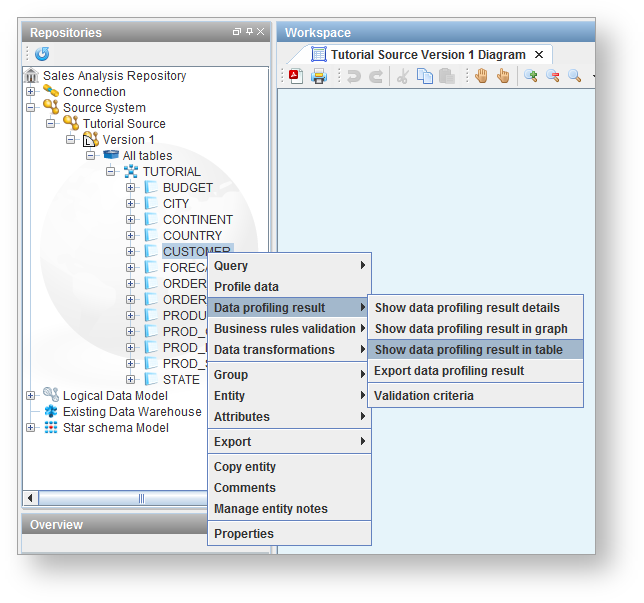Select the CONTINENT table
The width and height of the screenshot is (644, 603).
click(x=198, y=220)
